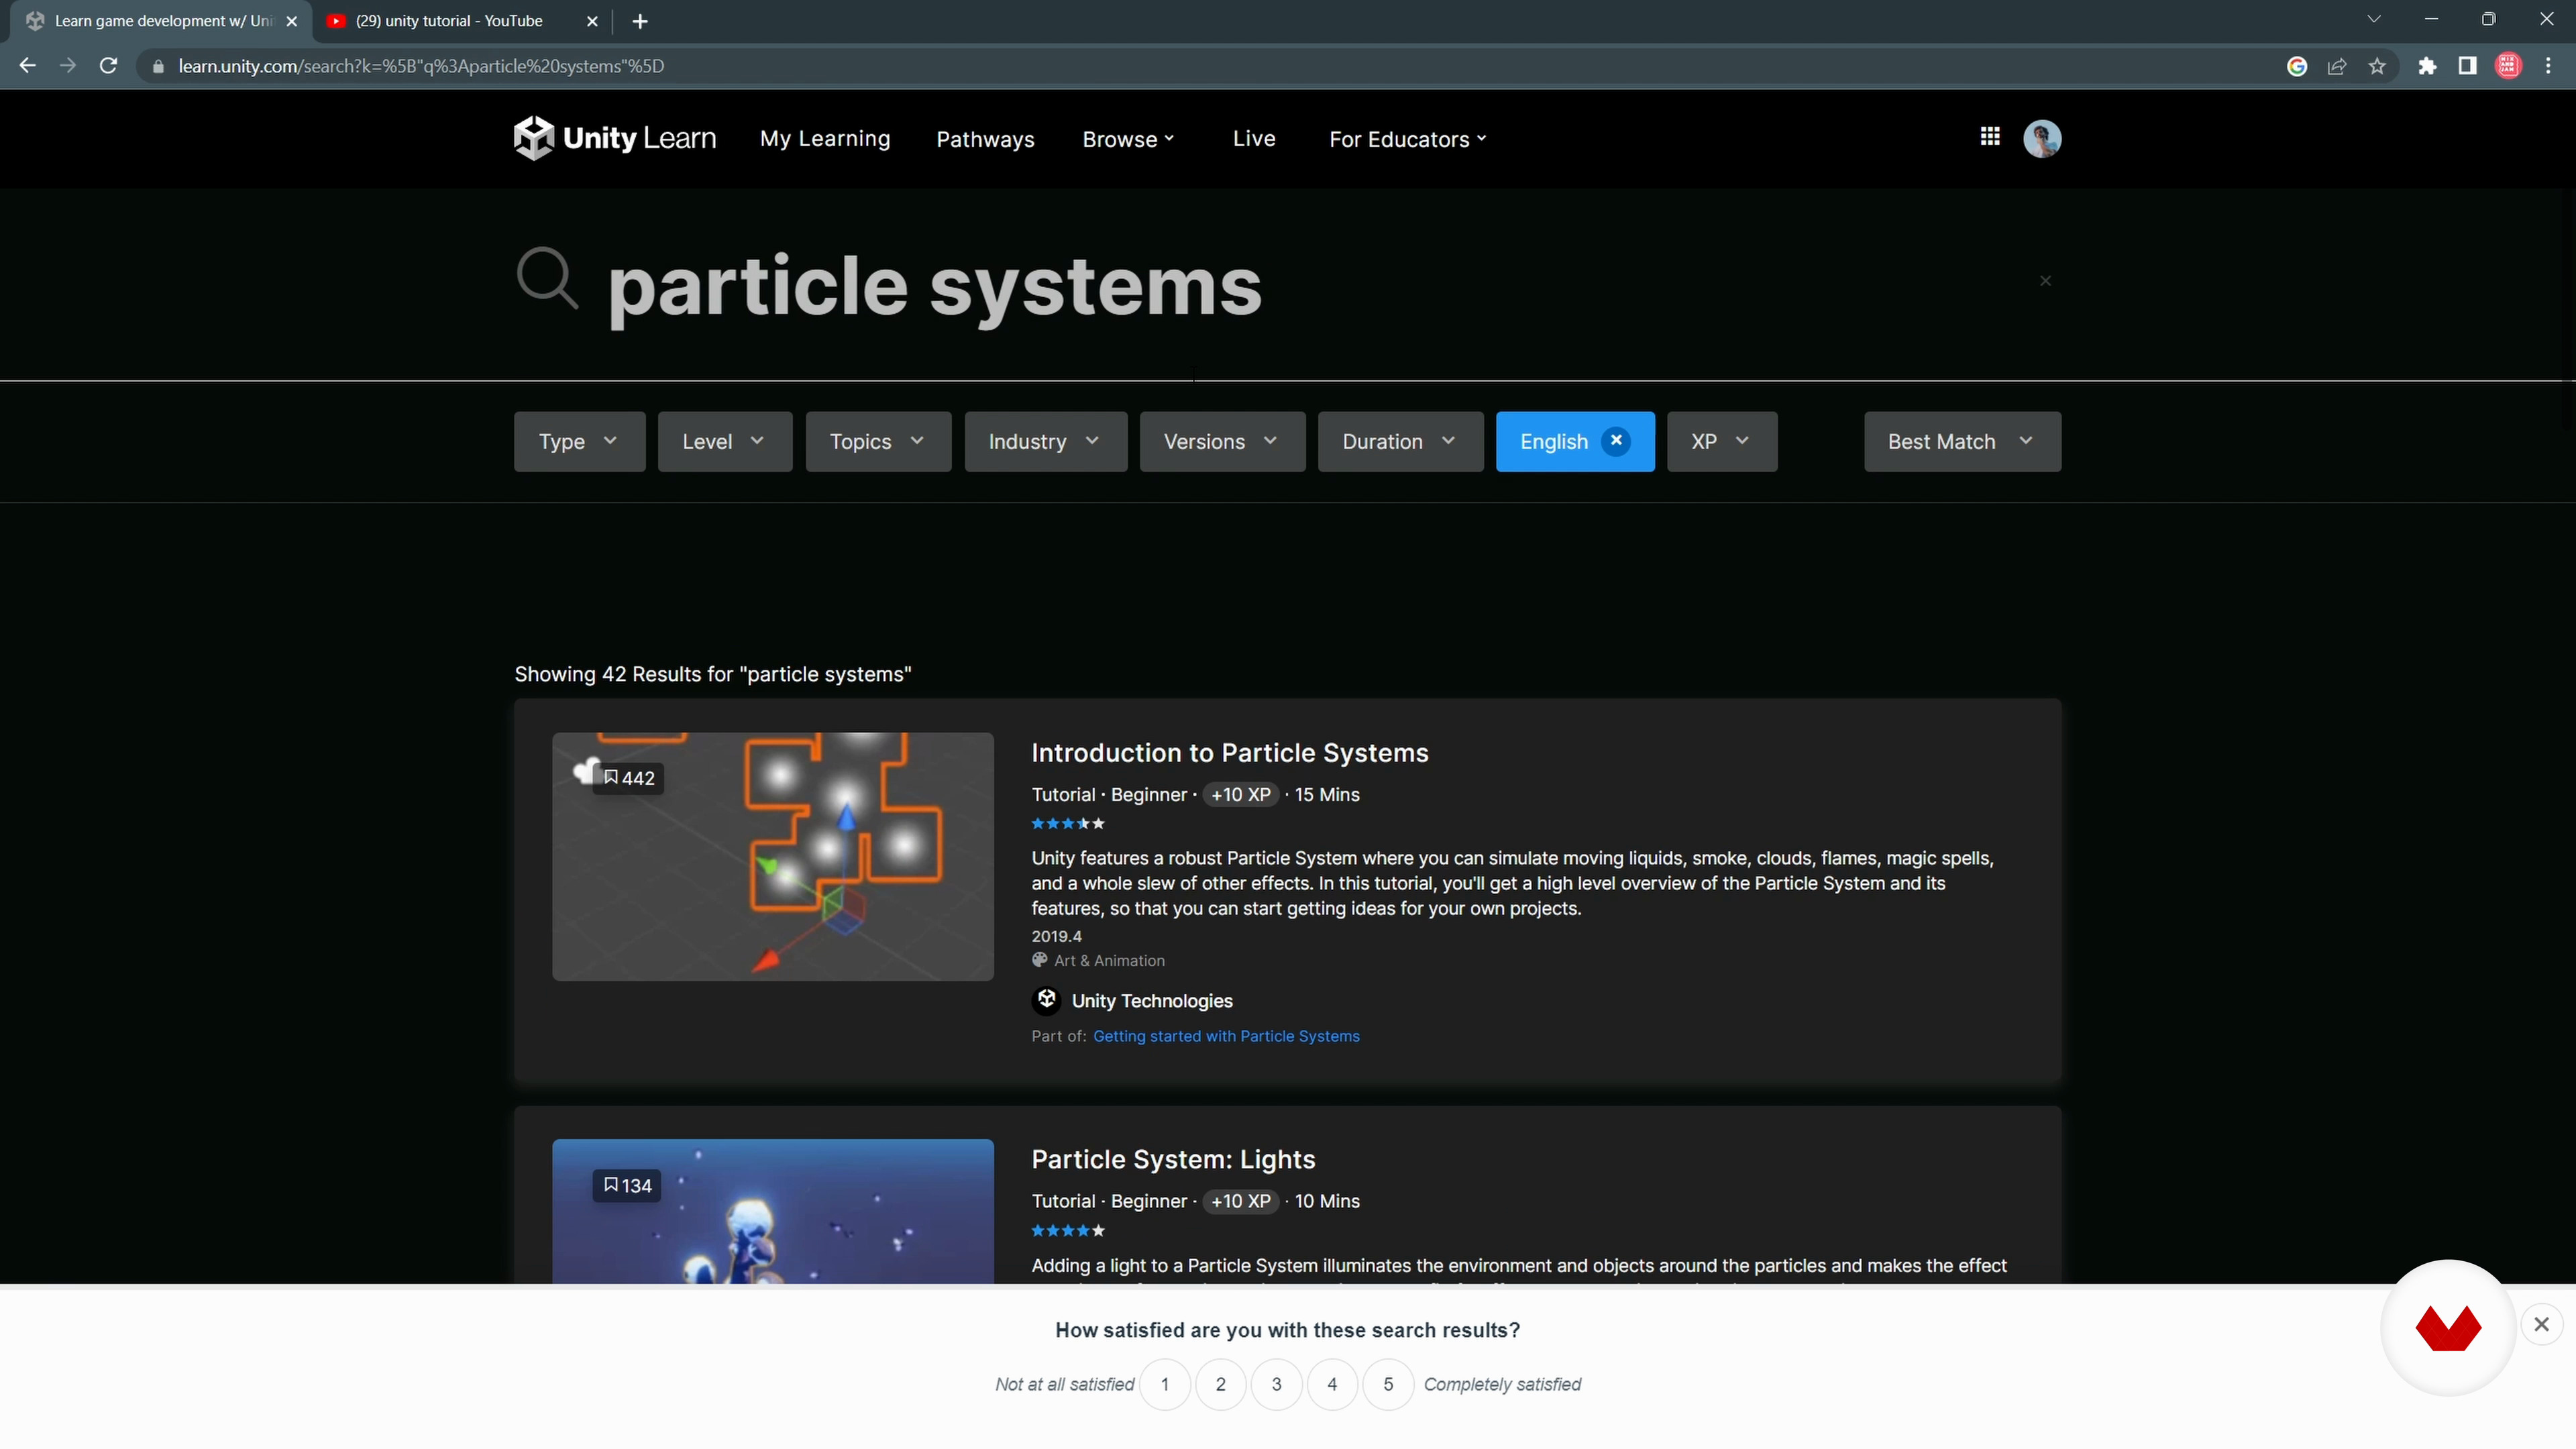Expand the Versions filter dropdown
2576x1449 pixels.
coord(1222,441)
